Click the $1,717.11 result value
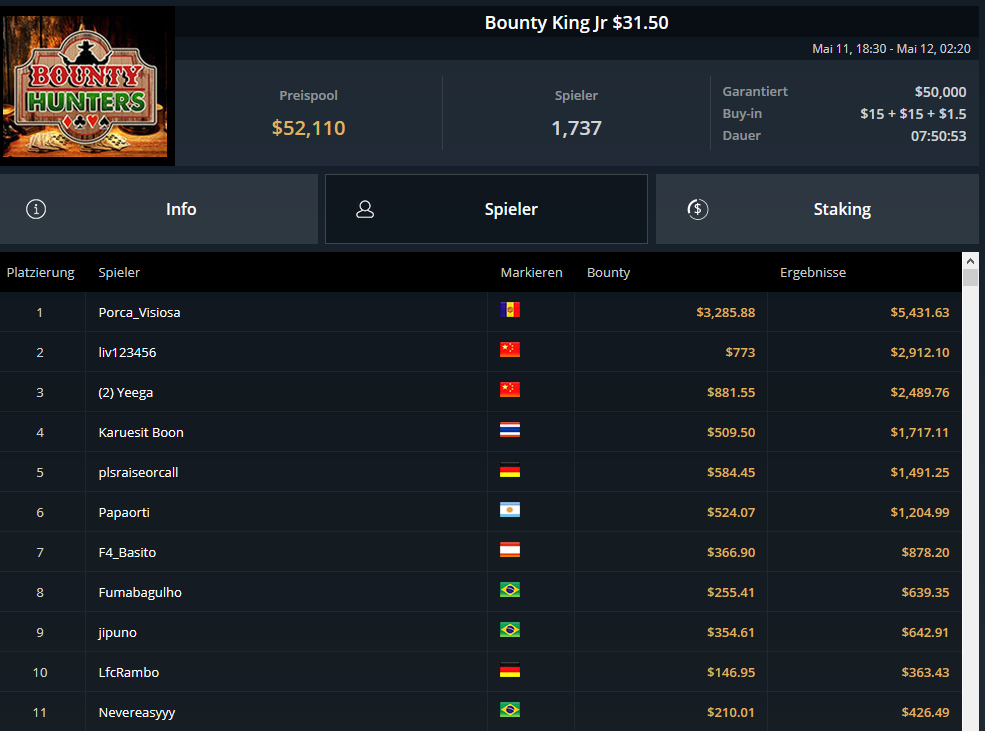Screen dimensions: 985x731 click(x=920, y=432)
